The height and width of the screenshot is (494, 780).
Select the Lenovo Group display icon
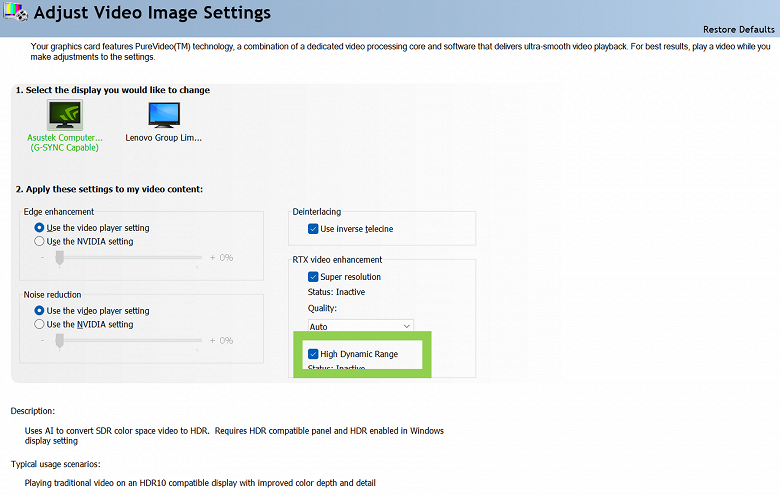pos(164,115)
